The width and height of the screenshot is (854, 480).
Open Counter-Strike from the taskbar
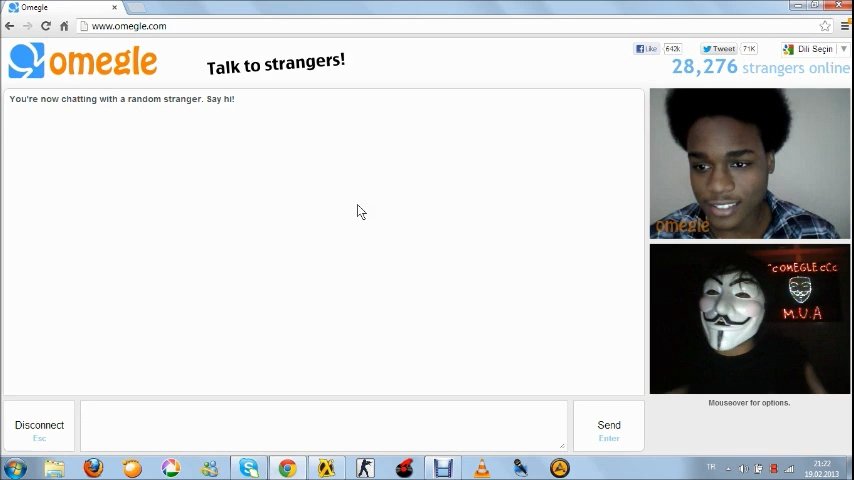click(365, 468)
